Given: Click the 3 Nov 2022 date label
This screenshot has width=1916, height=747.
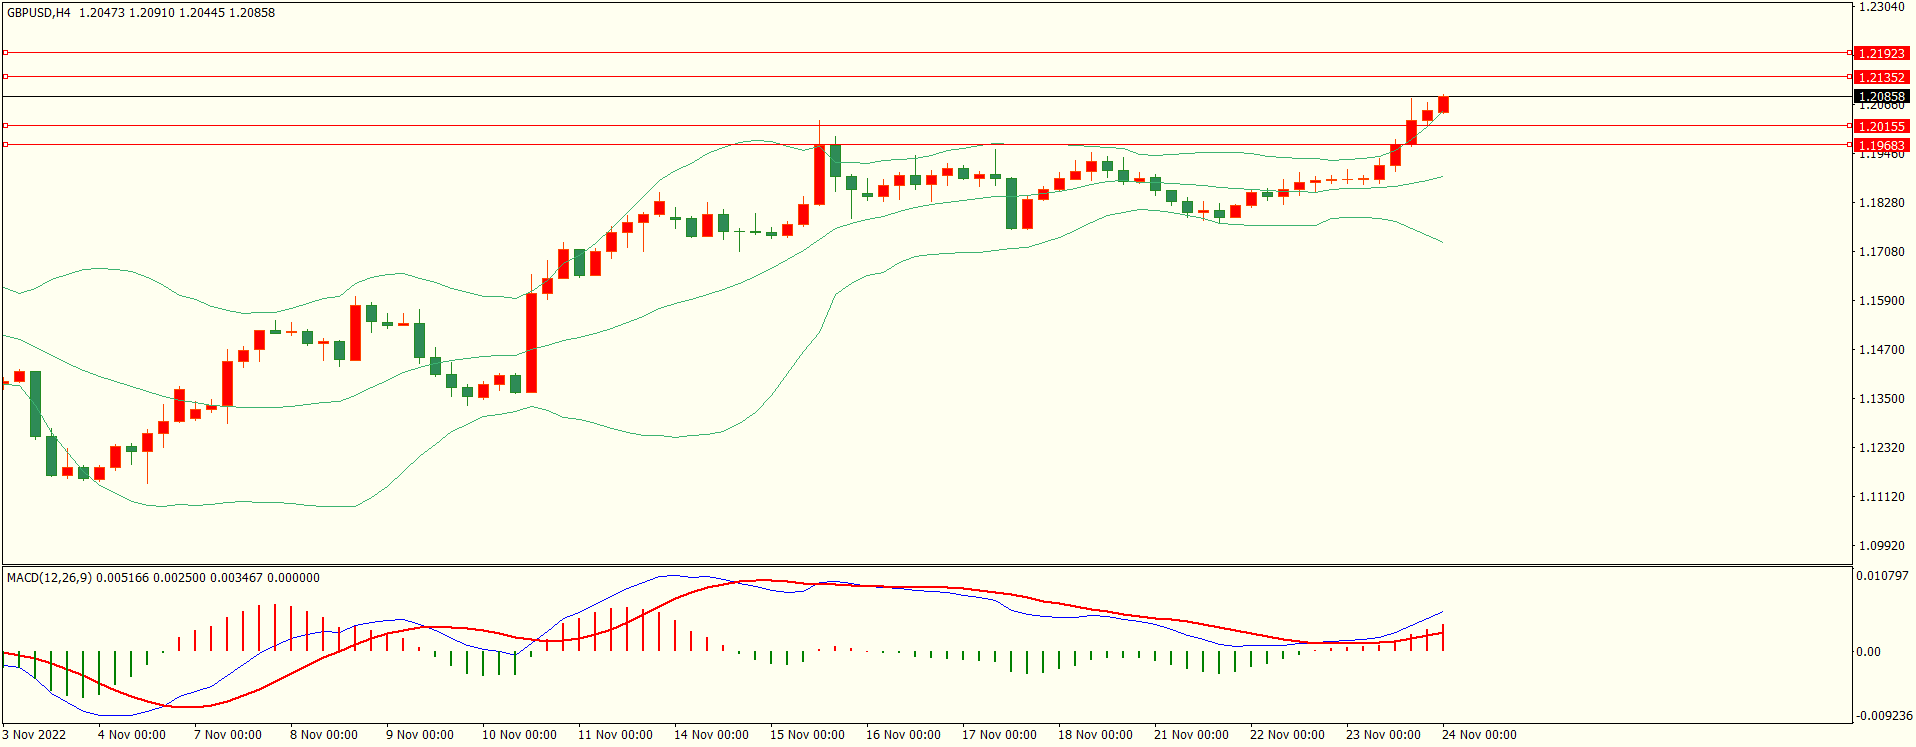Looking at the screenshot, I should (x=34, y=735).
